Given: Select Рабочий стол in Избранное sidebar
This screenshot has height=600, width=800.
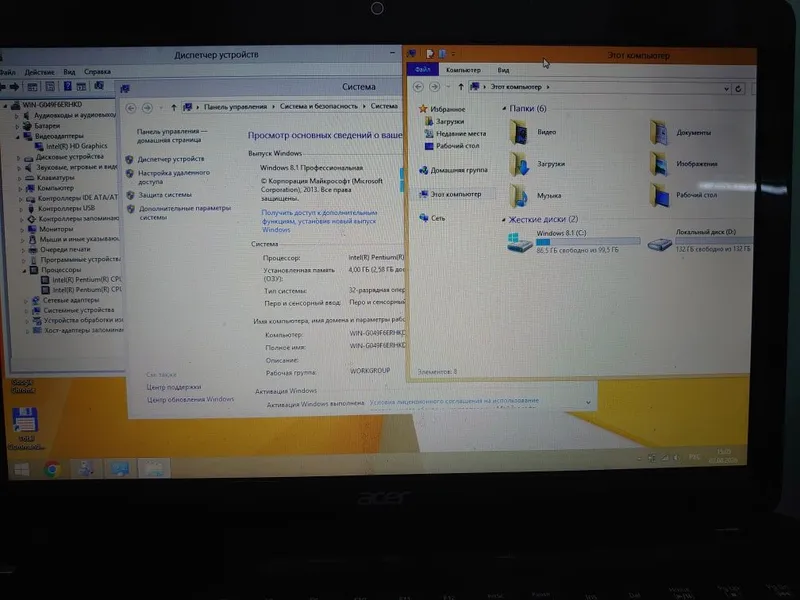Looking at the screenshot, I should pos(452,146).
